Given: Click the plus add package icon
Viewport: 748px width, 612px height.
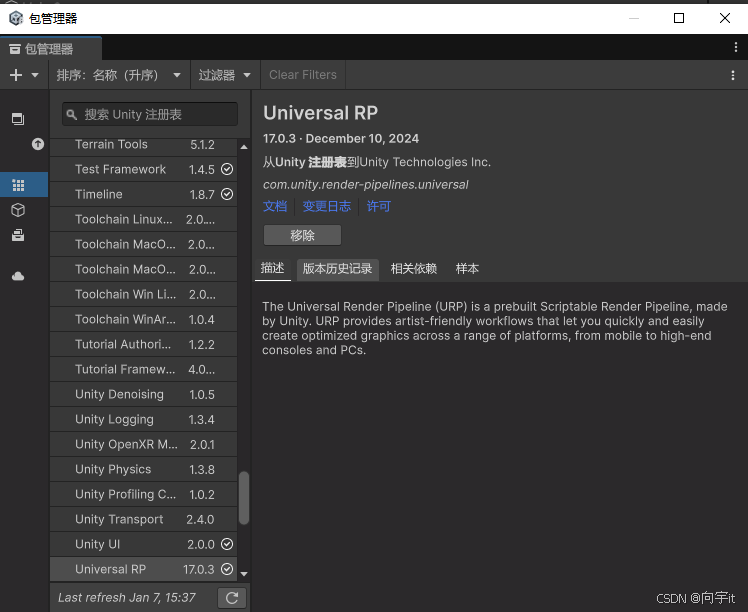Looking at the screenshot, I should pos(16,75).
